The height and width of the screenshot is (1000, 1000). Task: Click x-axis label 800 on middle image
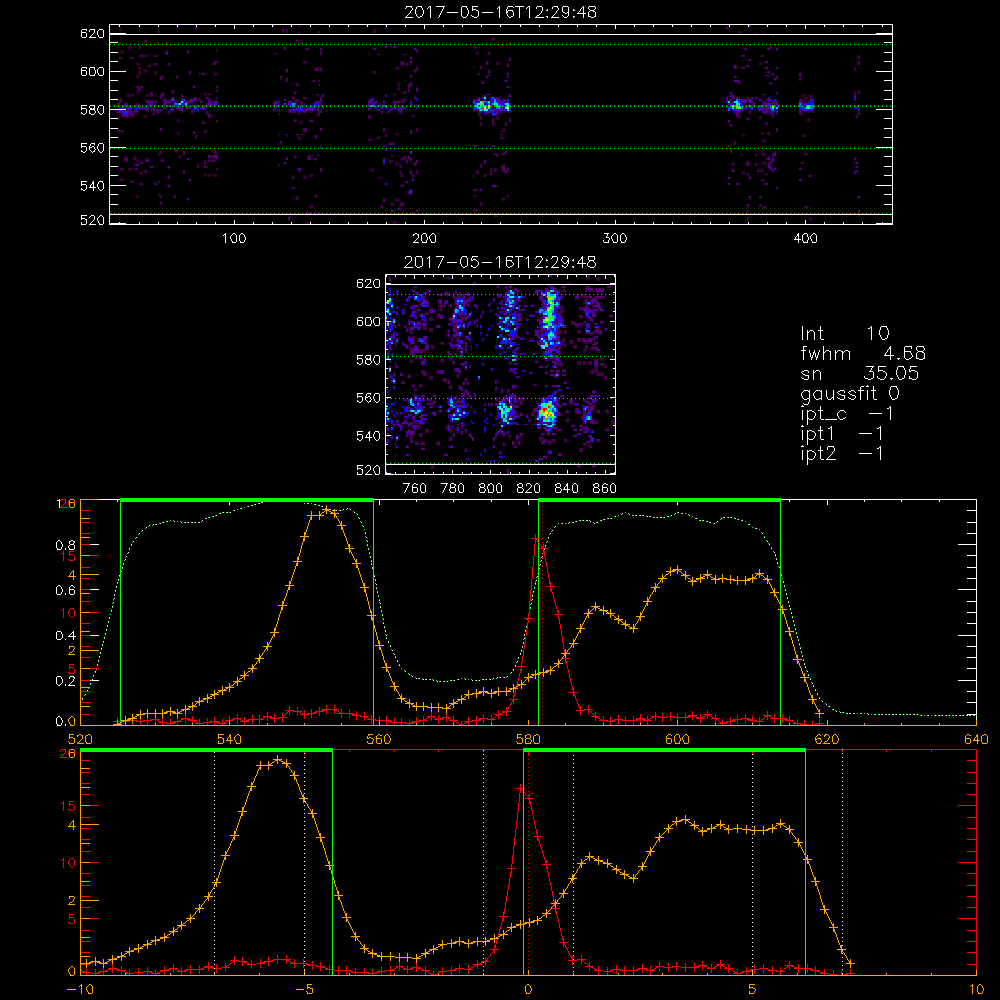tap(490, 489)
